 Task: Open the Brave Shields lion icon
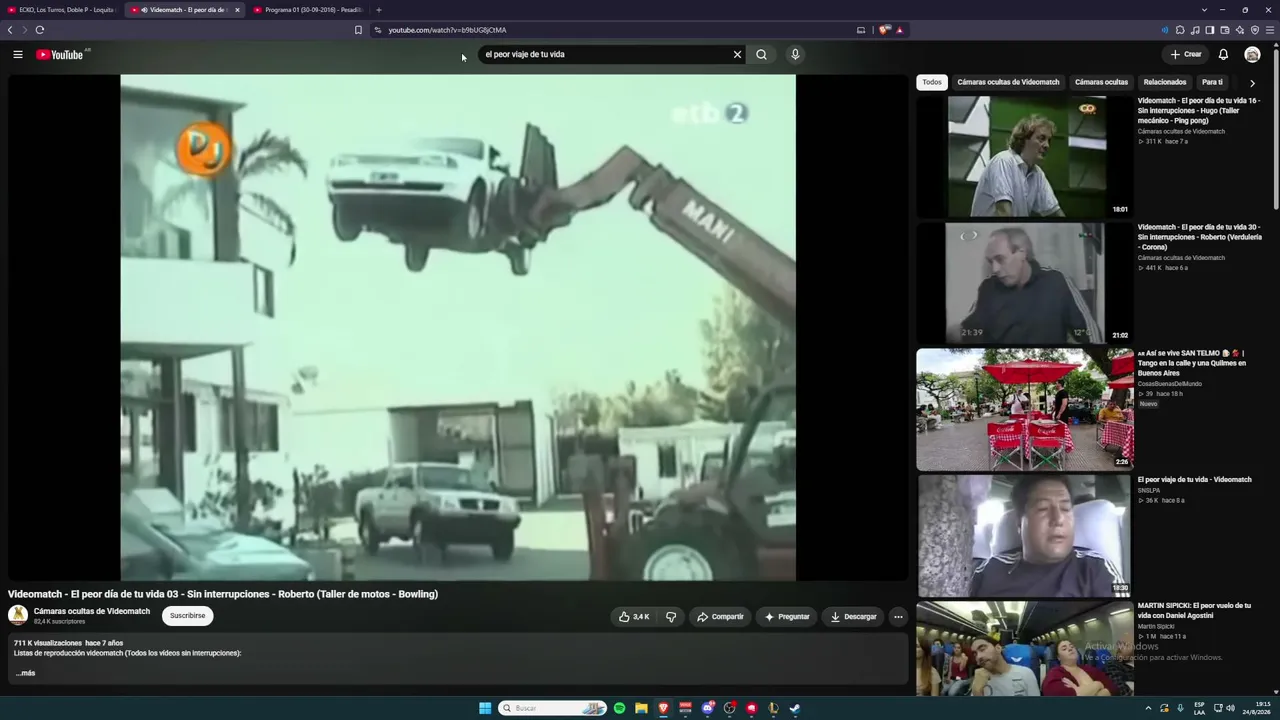(x=884, y=30)
